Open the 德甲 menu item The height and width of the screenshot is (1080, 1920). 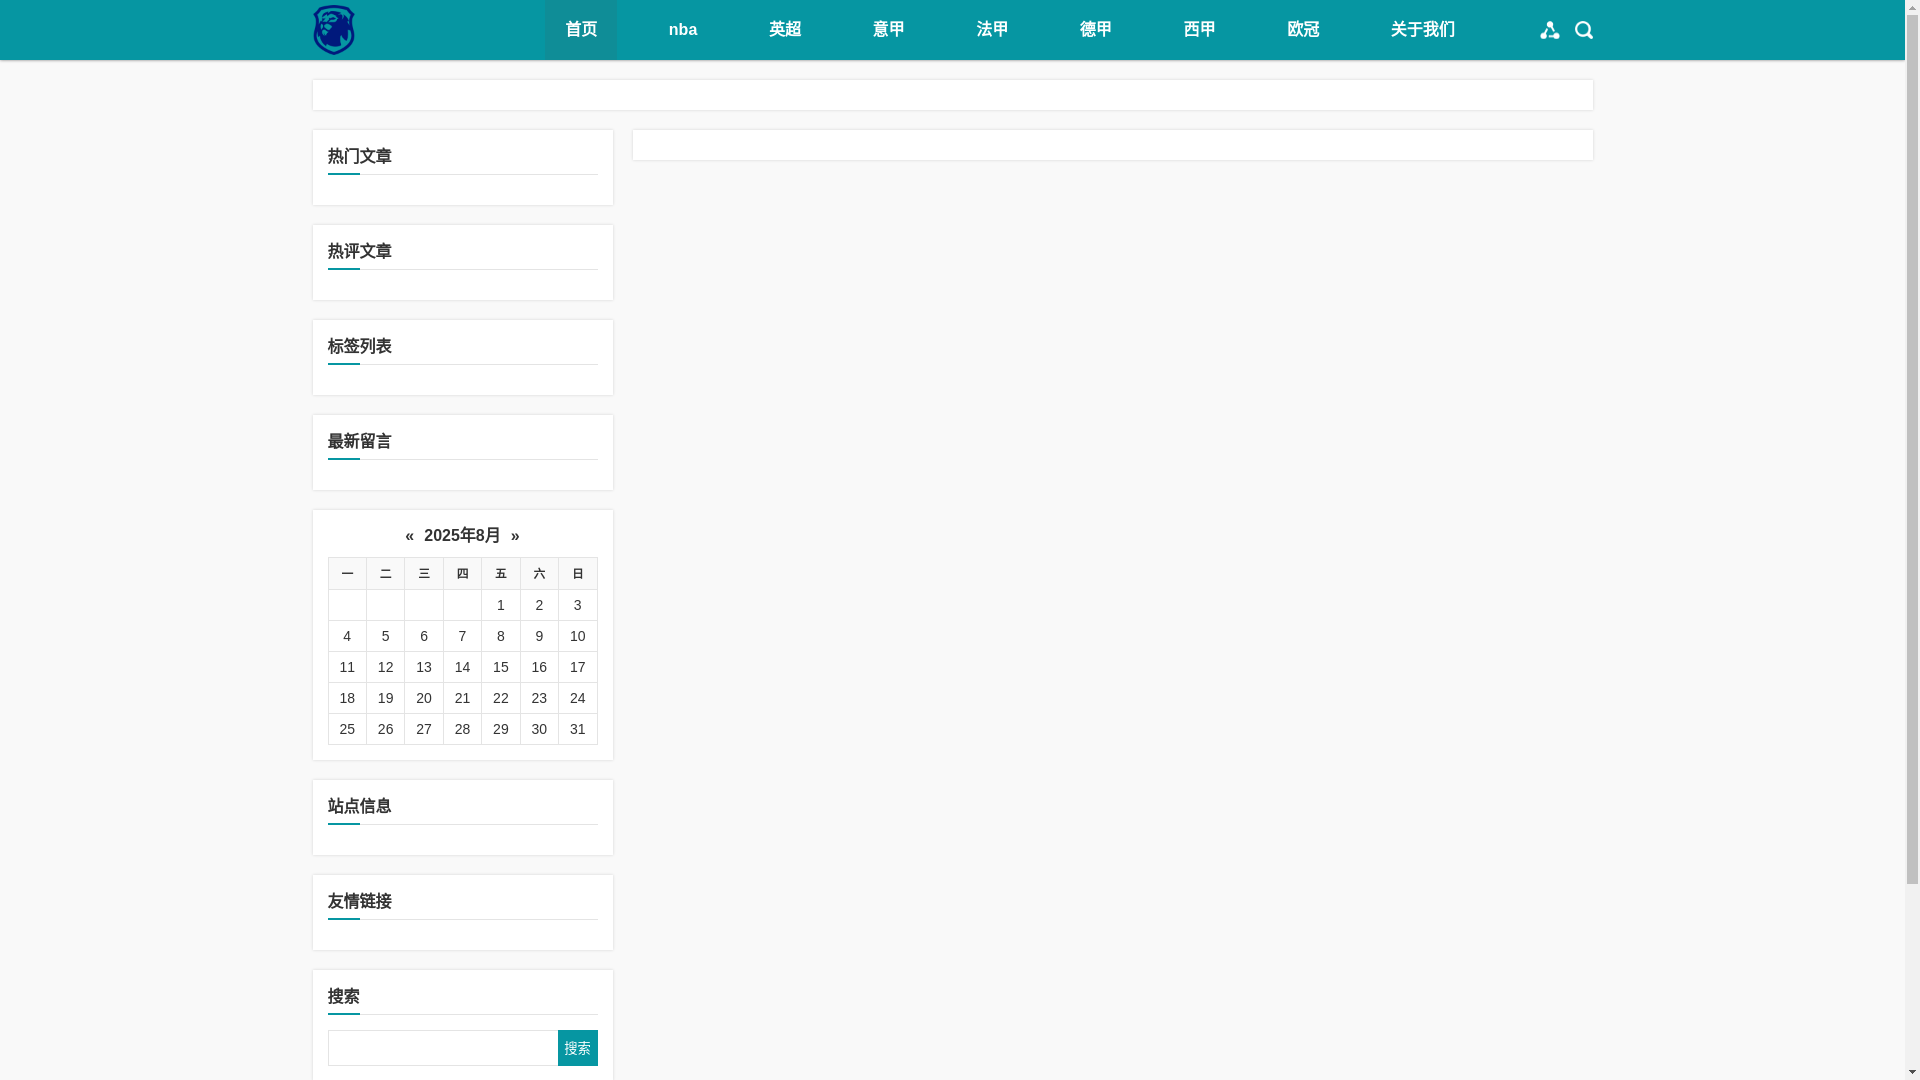click(1096, 30)
